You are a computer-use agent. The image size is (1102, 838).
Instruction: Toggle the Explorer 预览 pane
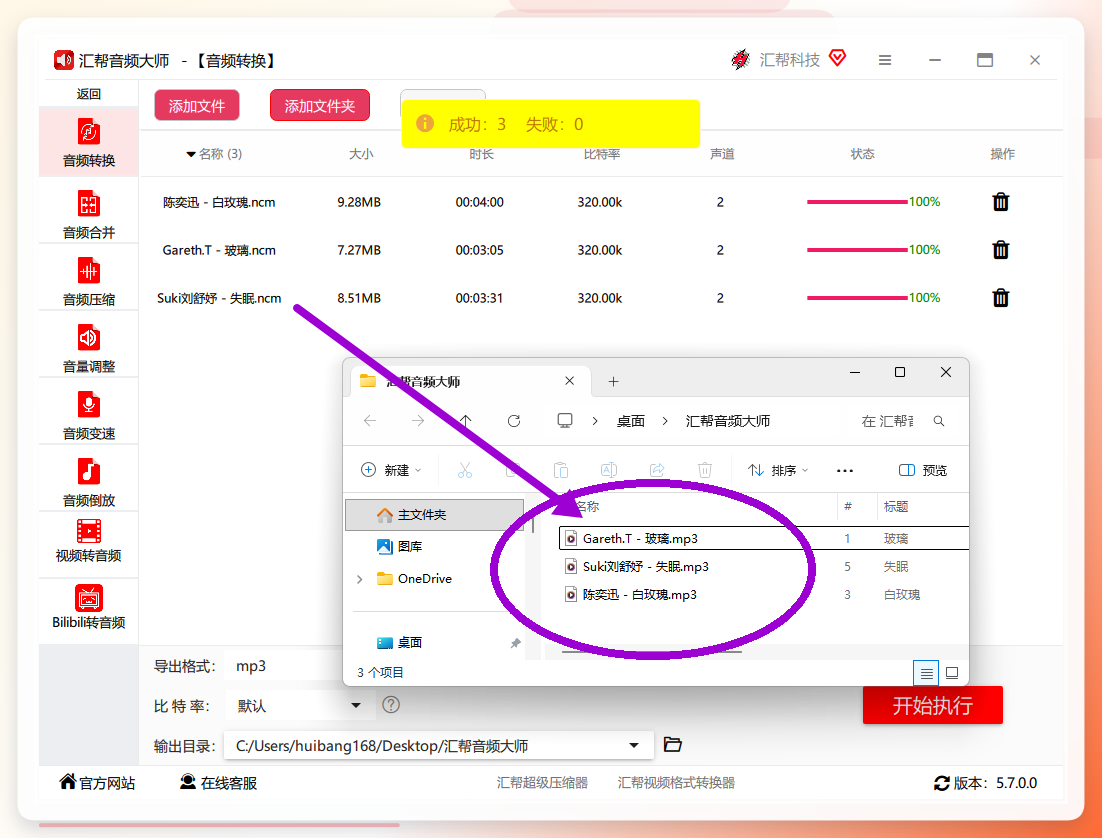(x=923, y=470)
